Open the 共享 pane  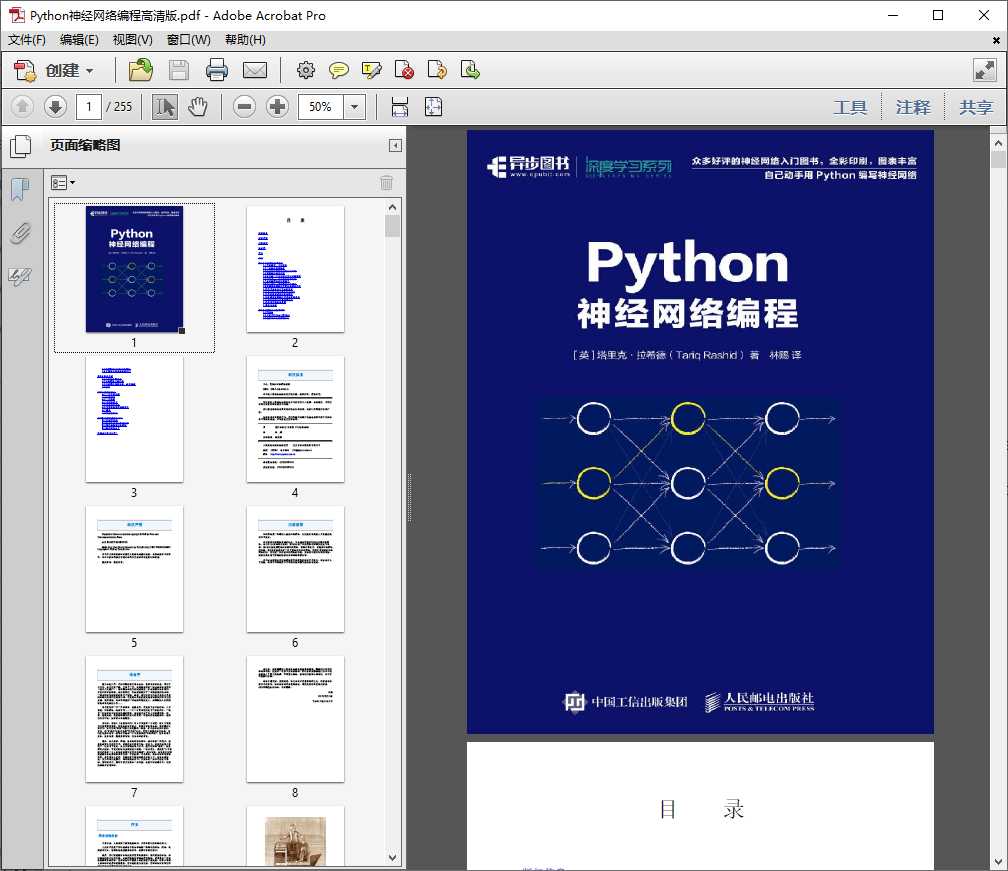click(x=976, y=107)
